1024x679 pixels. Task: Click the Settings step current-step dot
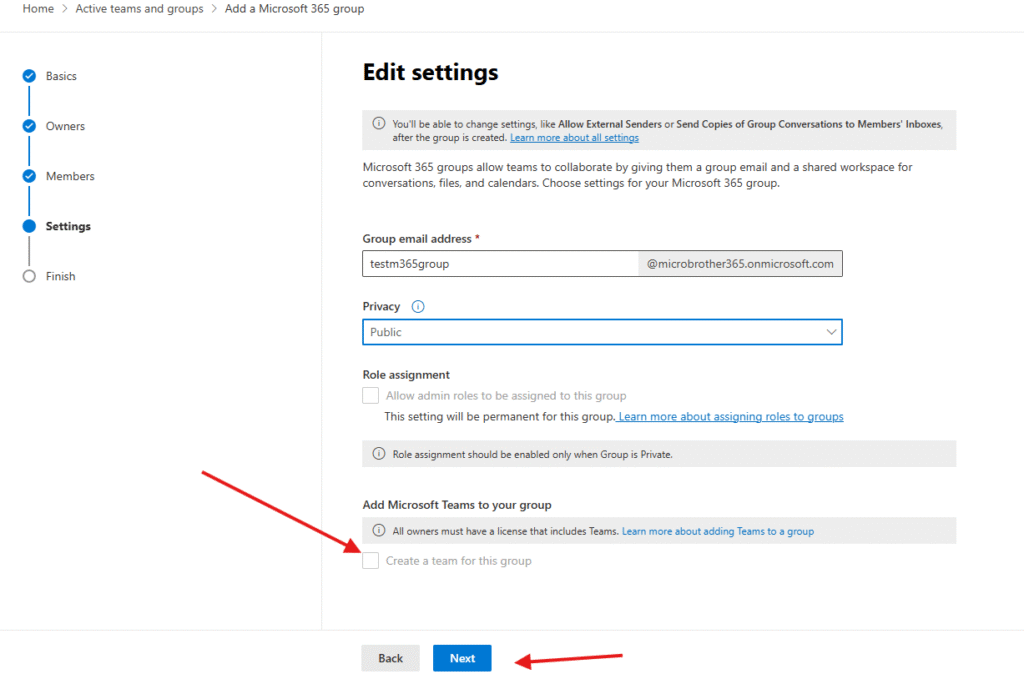(29, 226)
